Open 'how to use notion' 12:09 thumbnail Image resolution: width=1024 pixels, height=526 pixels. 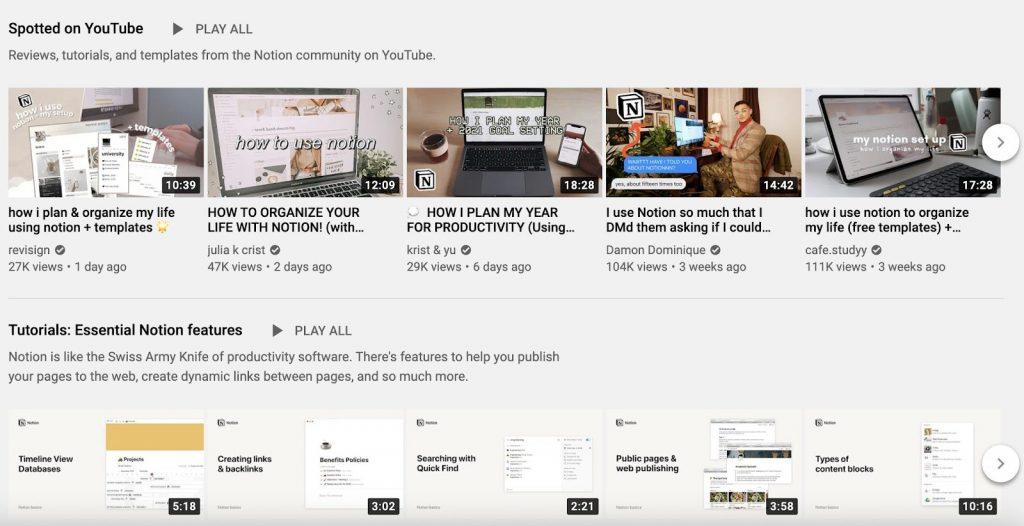304,142
